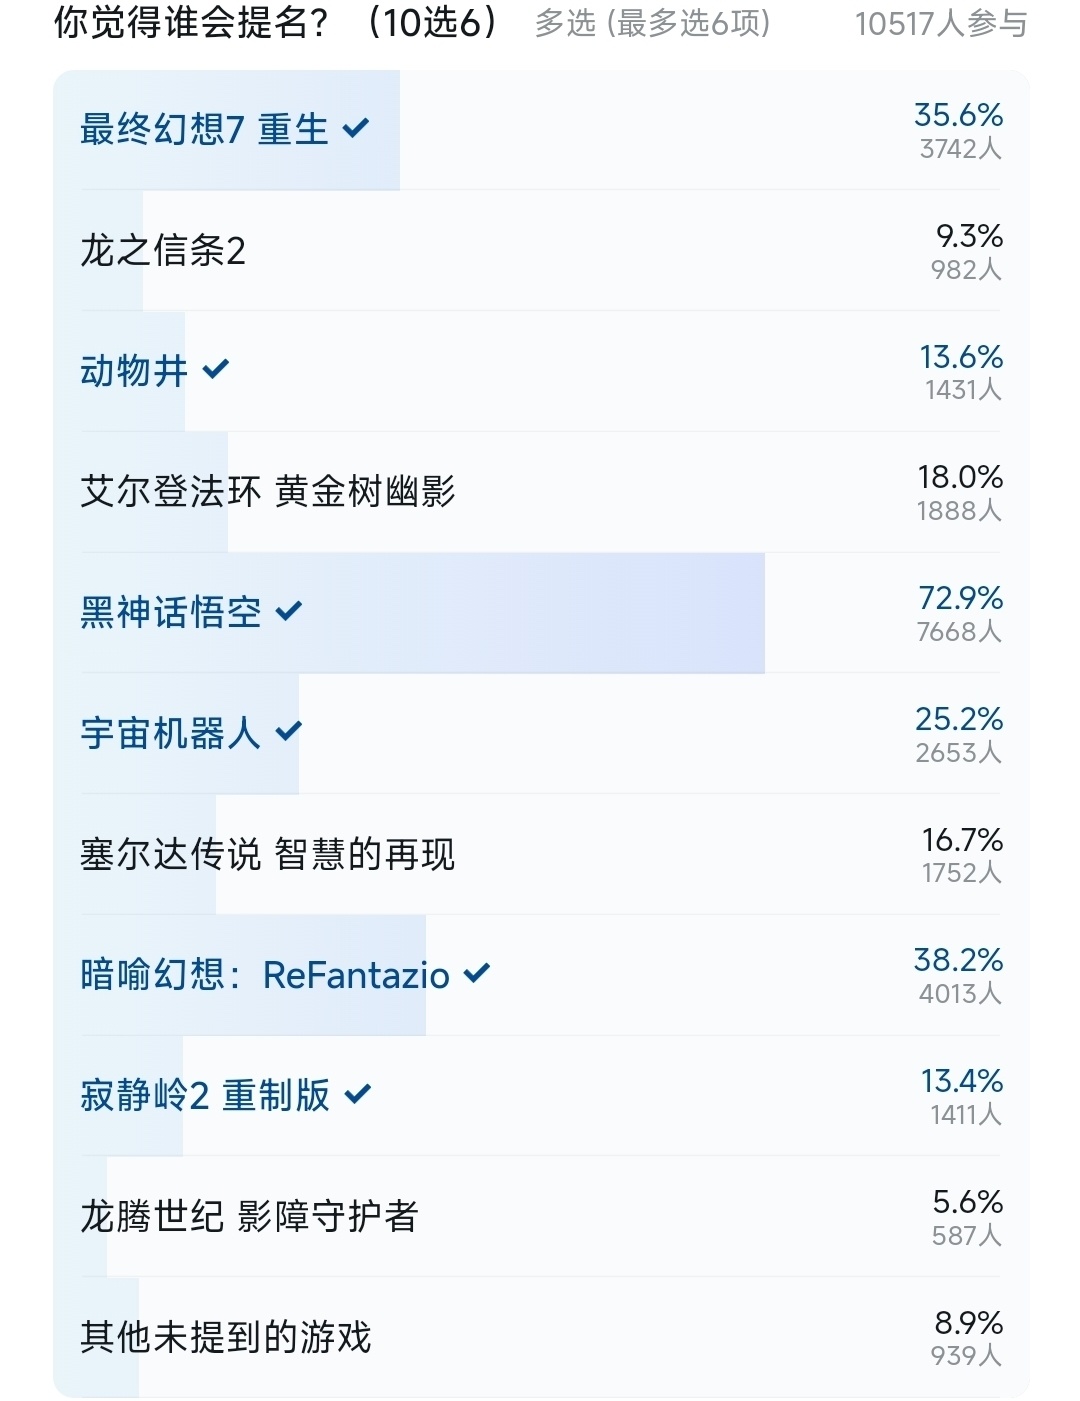Click the 35.6% vote percentage
Viewport: 1080px width, 1401px height.
[958, 115]
